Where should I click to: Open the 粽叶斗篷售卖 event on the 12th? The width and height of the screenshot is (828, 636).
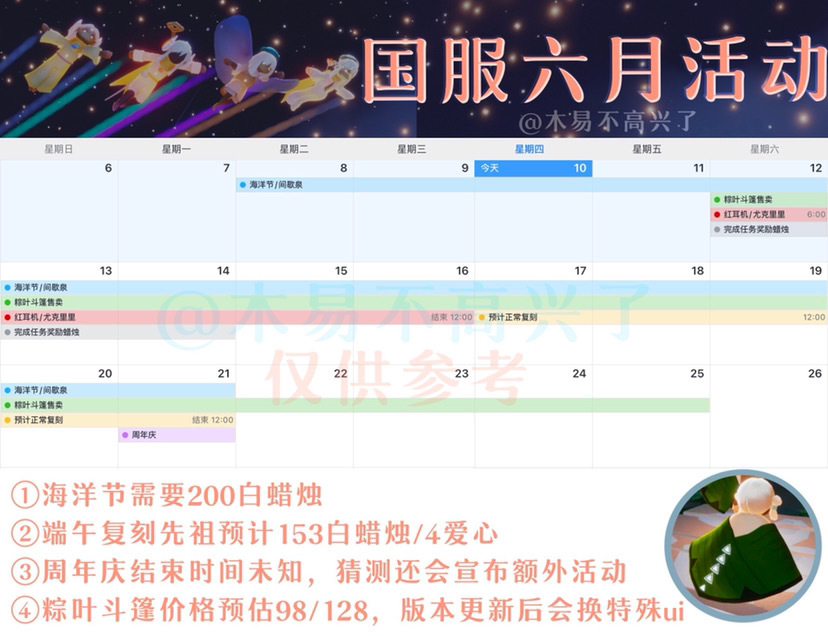(769, 200)
